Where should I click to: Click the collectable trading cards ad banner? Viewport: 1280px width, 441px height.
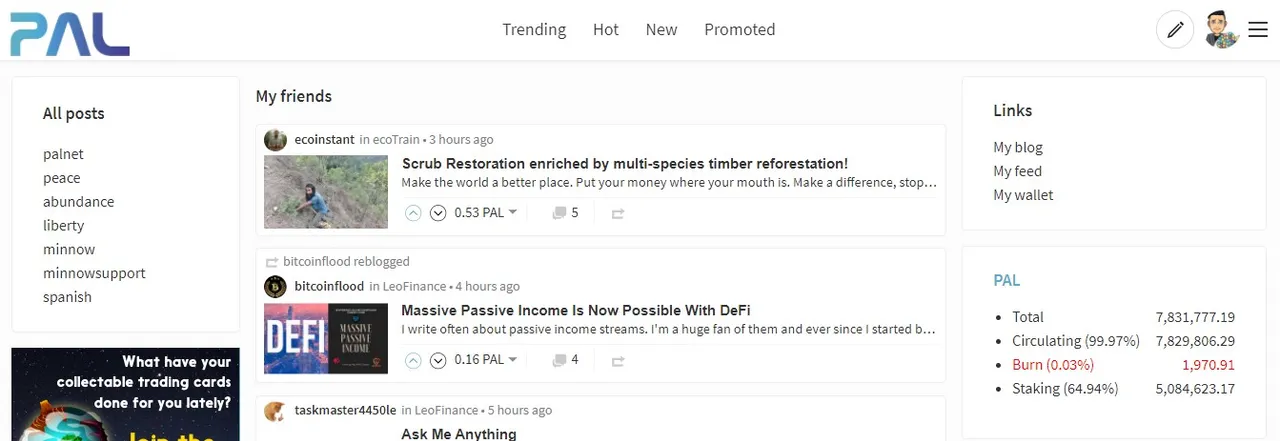126,394
